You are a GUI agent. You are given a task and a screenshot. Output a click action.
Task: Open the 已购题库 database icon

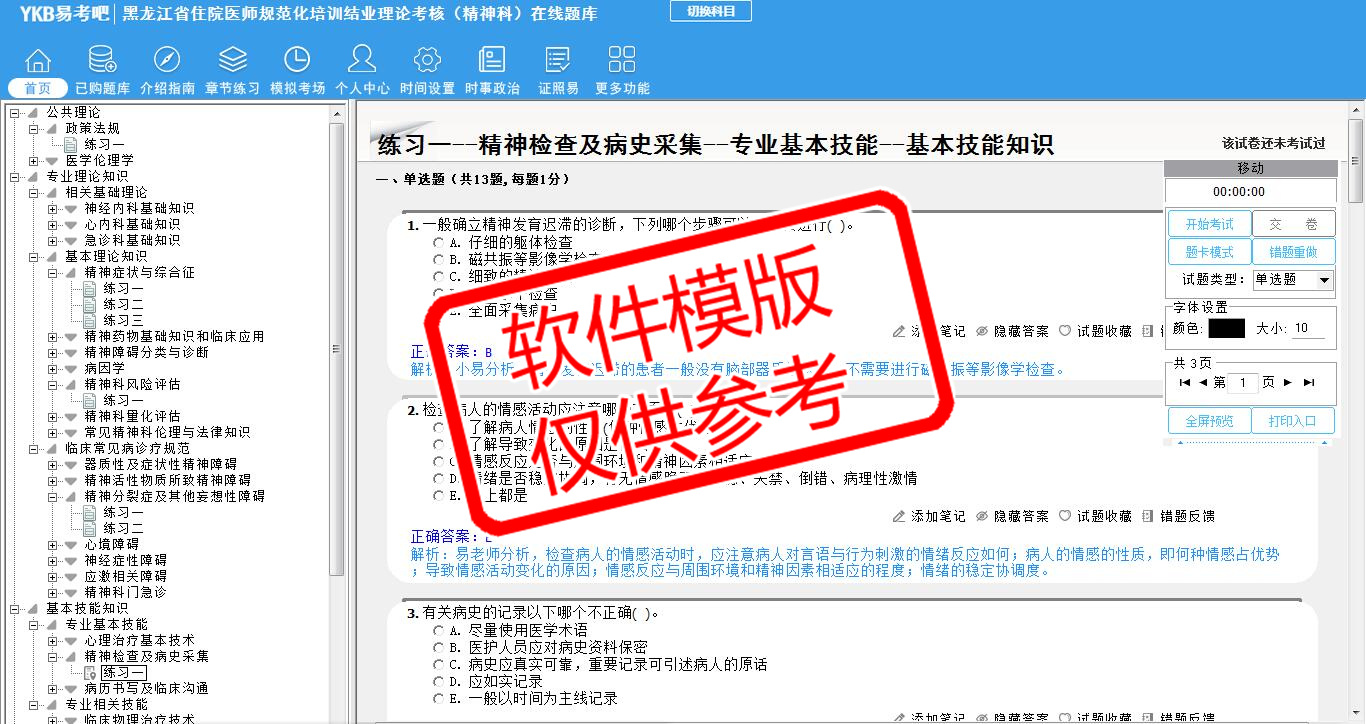pos(102,60)
